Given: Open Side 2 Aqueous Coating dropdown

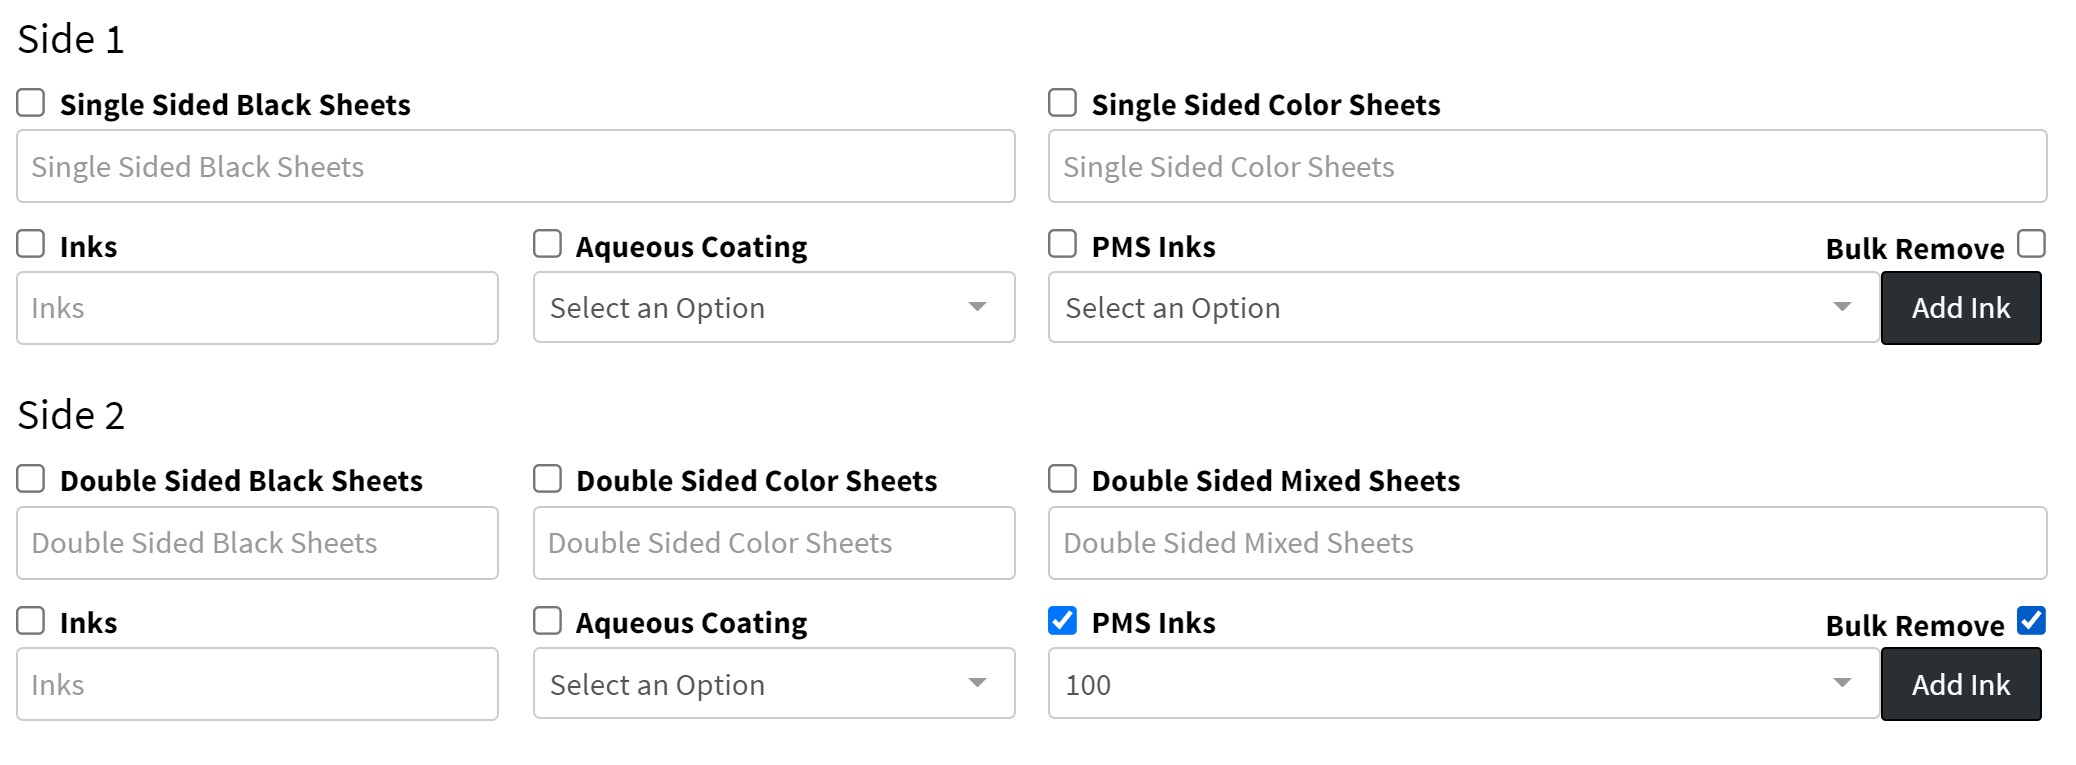Looking at the screenshot, I should point(773,684).
